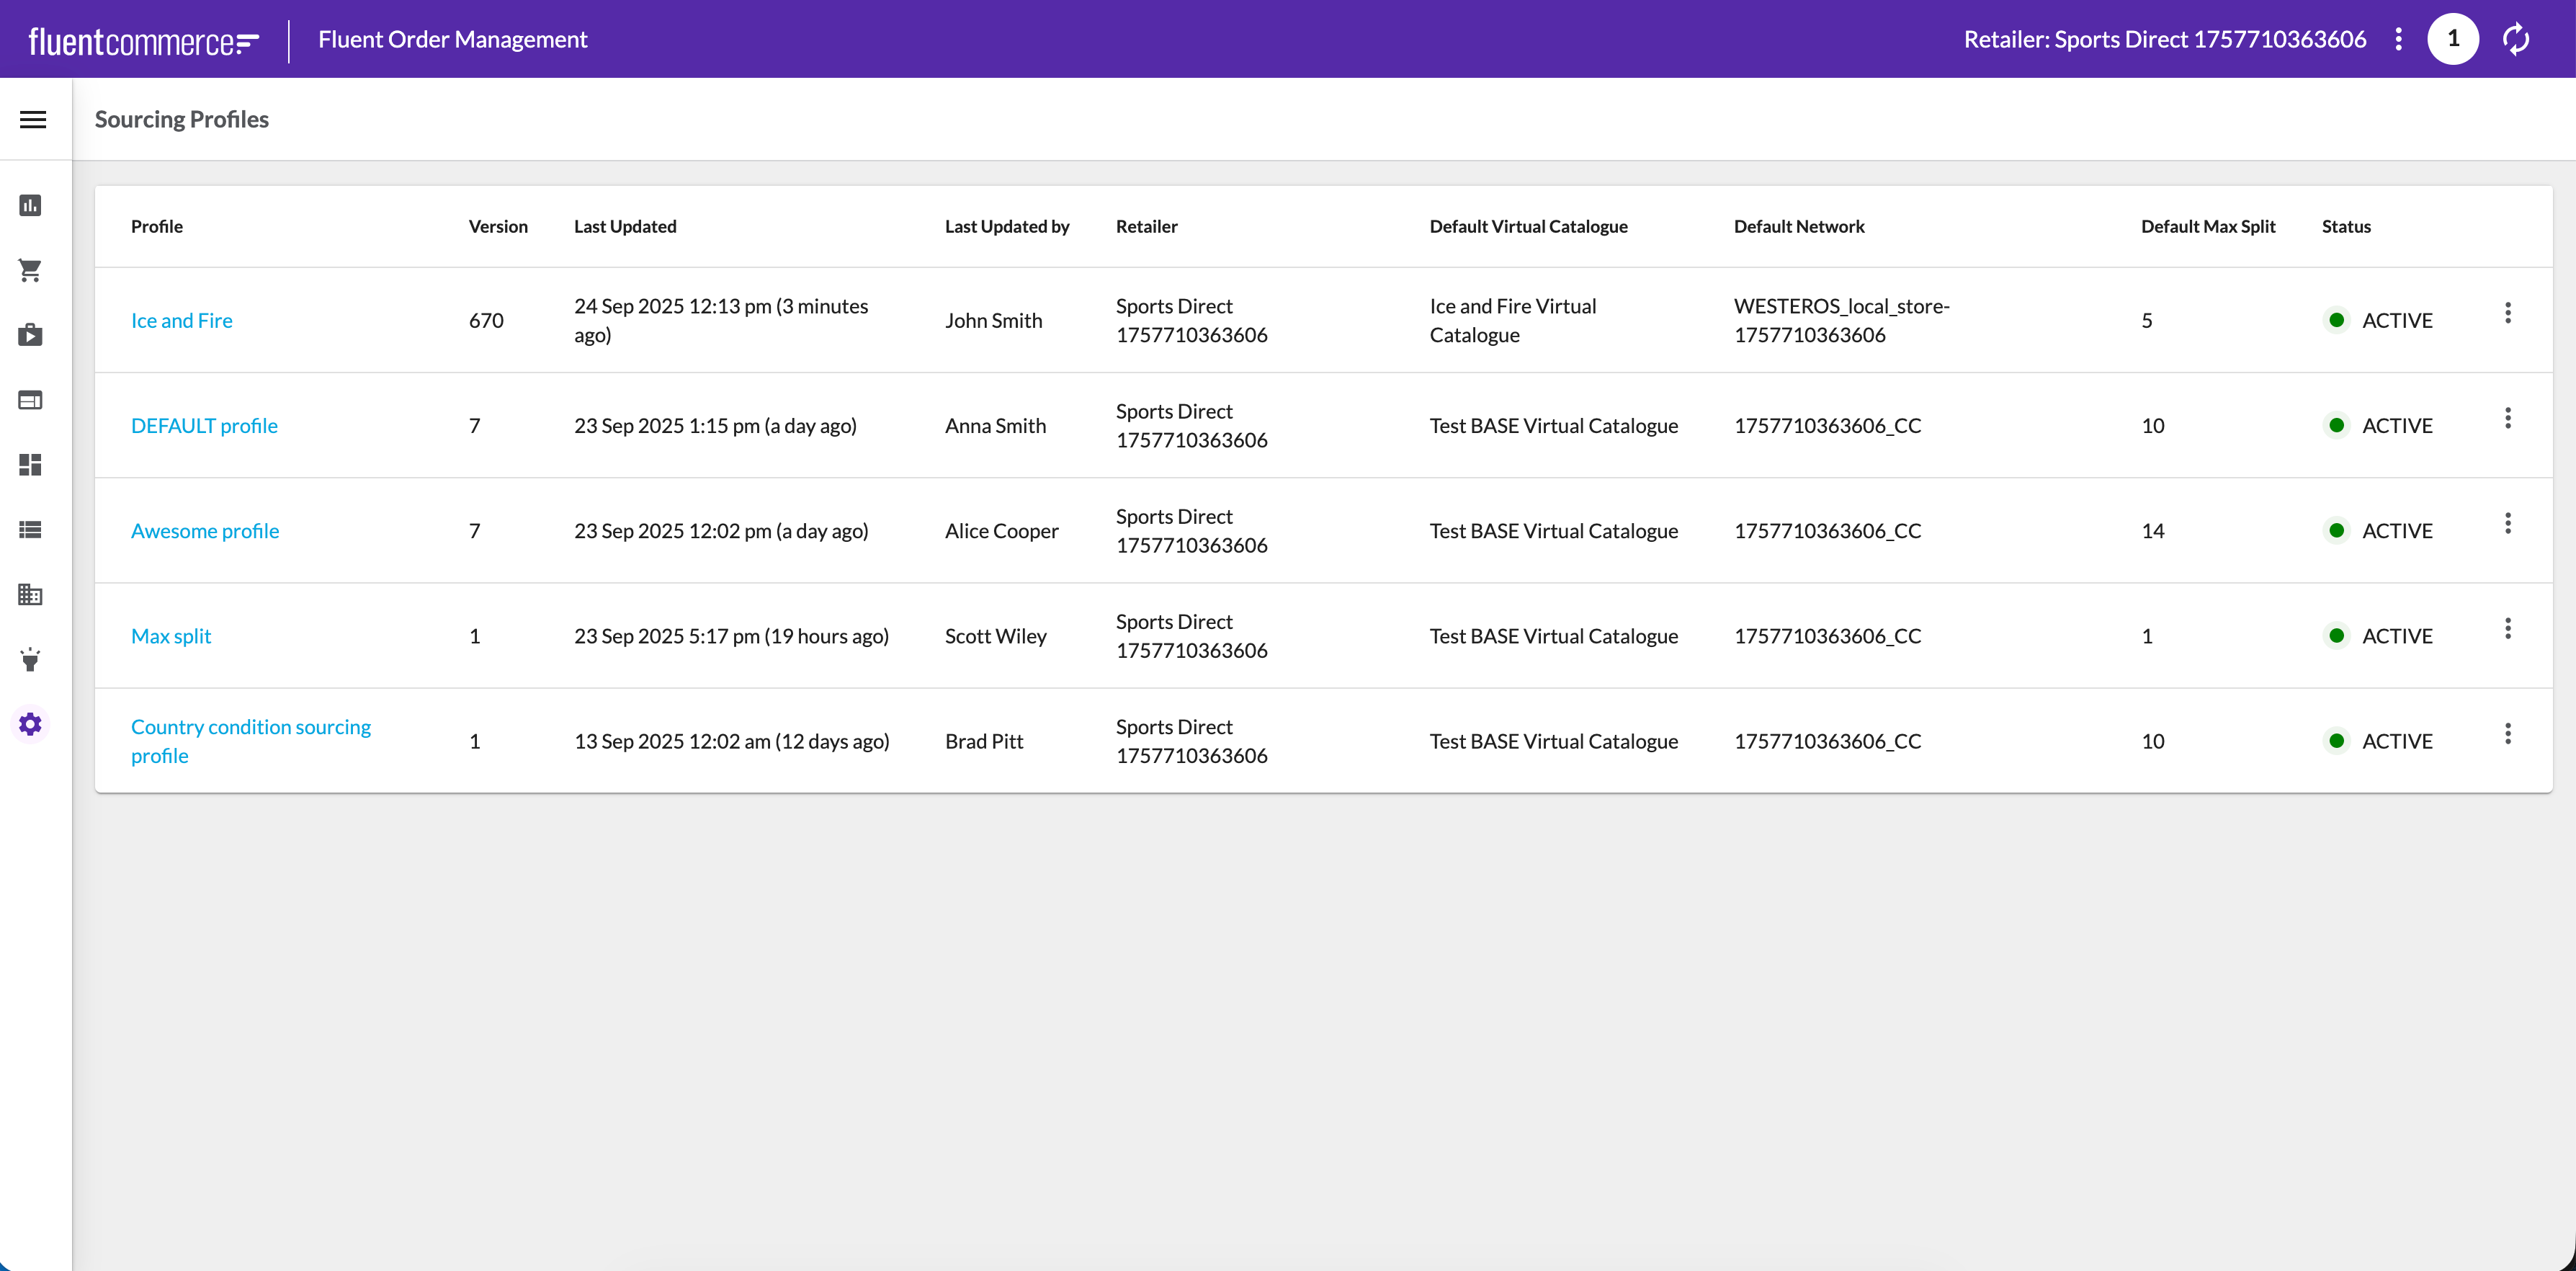The height and width of the screenshot is (1271, 2576).
Task: Click the user avatar badge labeled 1
Action: (2452, 39)
